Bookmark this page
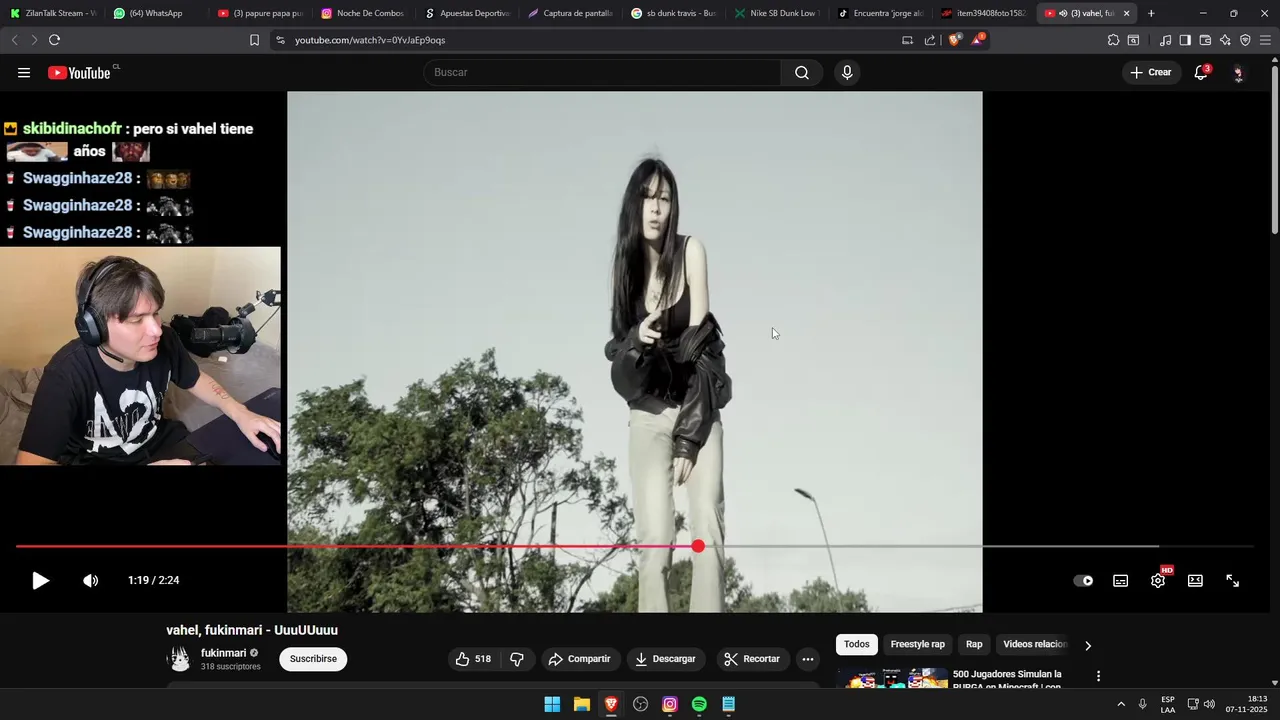 point(254,40)
